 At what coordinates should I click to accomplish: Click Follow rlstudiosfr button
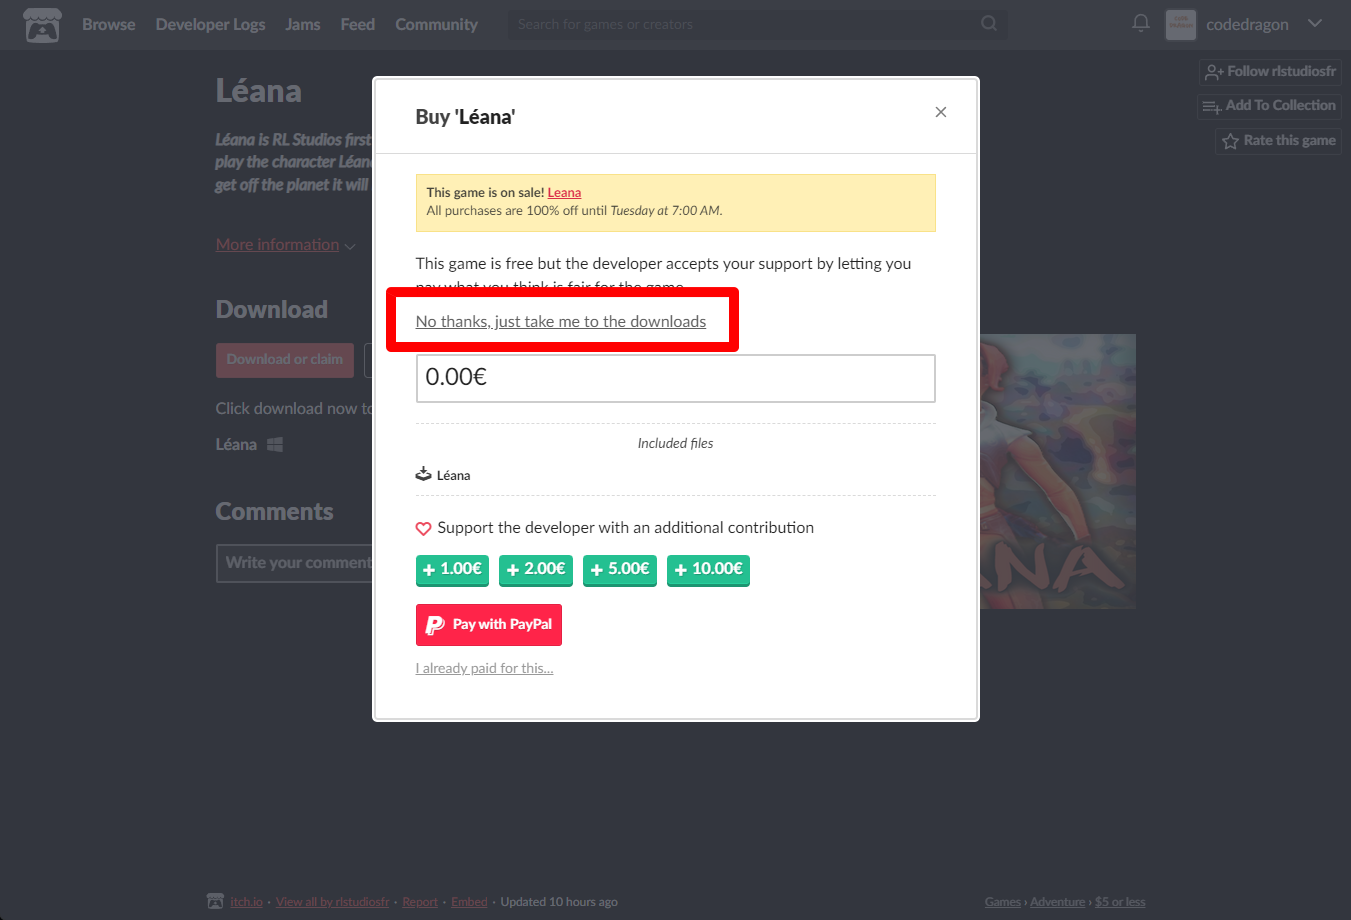click(1270, 71)
